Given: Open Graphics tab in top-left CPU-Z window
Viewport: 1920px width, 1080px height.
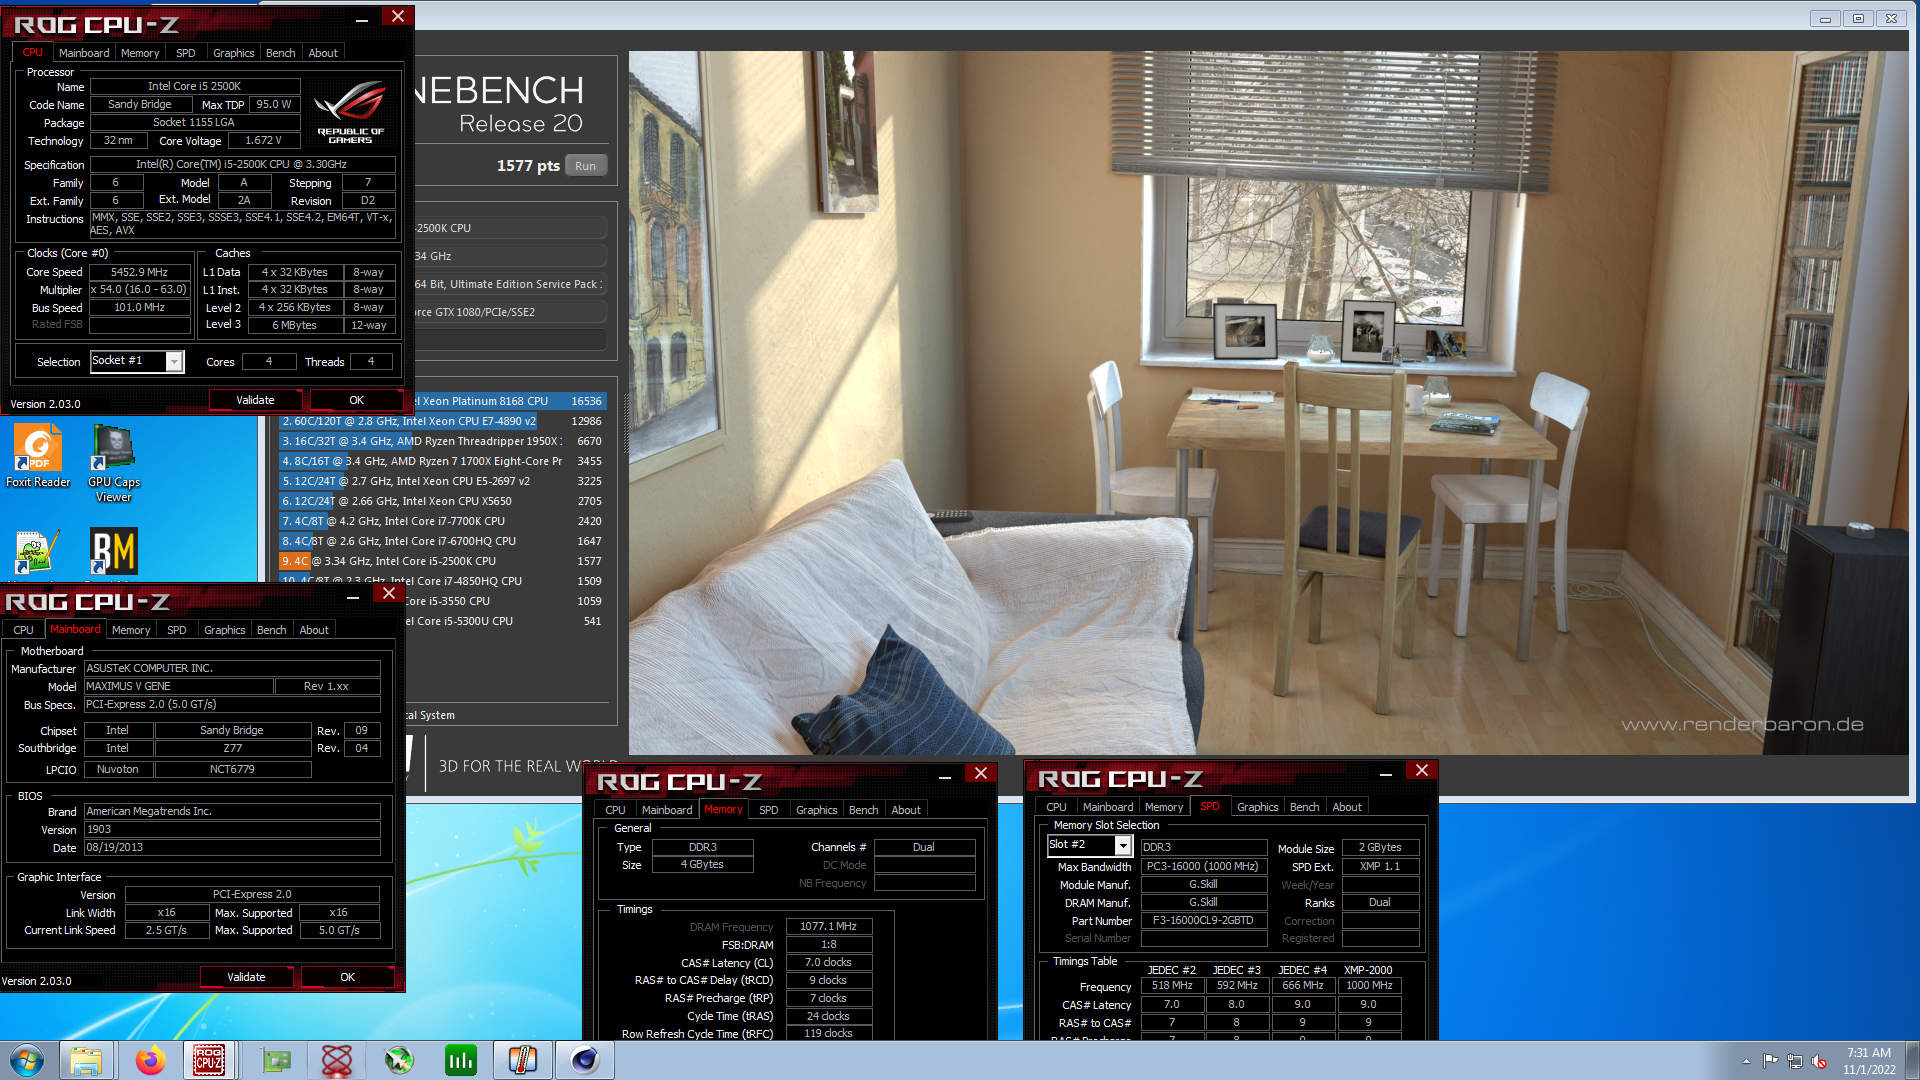Looking at the screenshot, I should pos(234,53).
